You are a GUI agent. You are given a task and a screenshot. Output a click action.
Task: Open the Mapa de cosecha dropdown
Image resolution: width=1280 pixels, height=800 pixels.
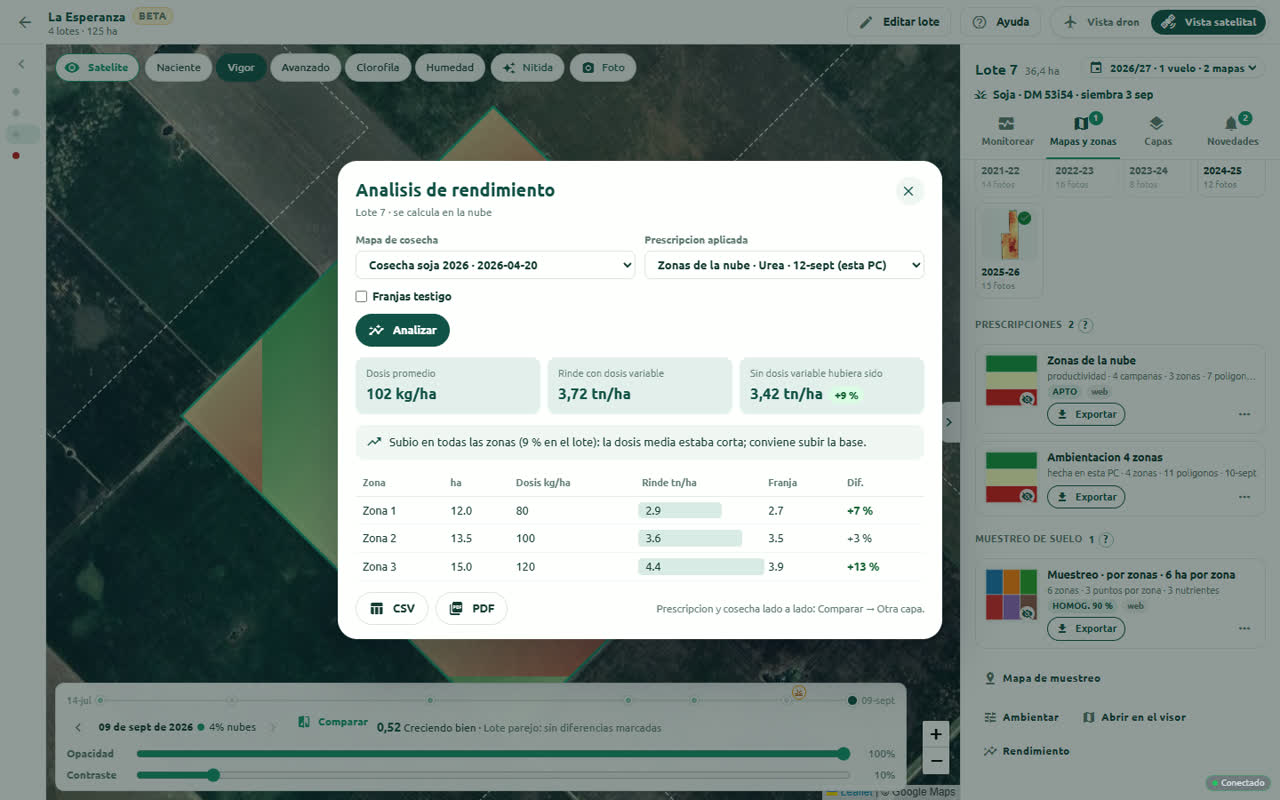495,265
